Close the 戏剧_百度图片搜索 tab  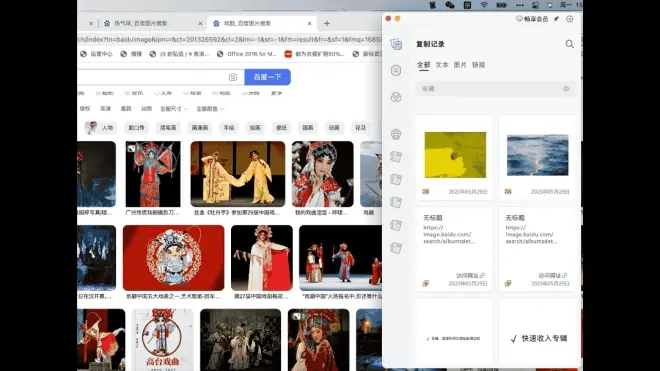point(309,24)
